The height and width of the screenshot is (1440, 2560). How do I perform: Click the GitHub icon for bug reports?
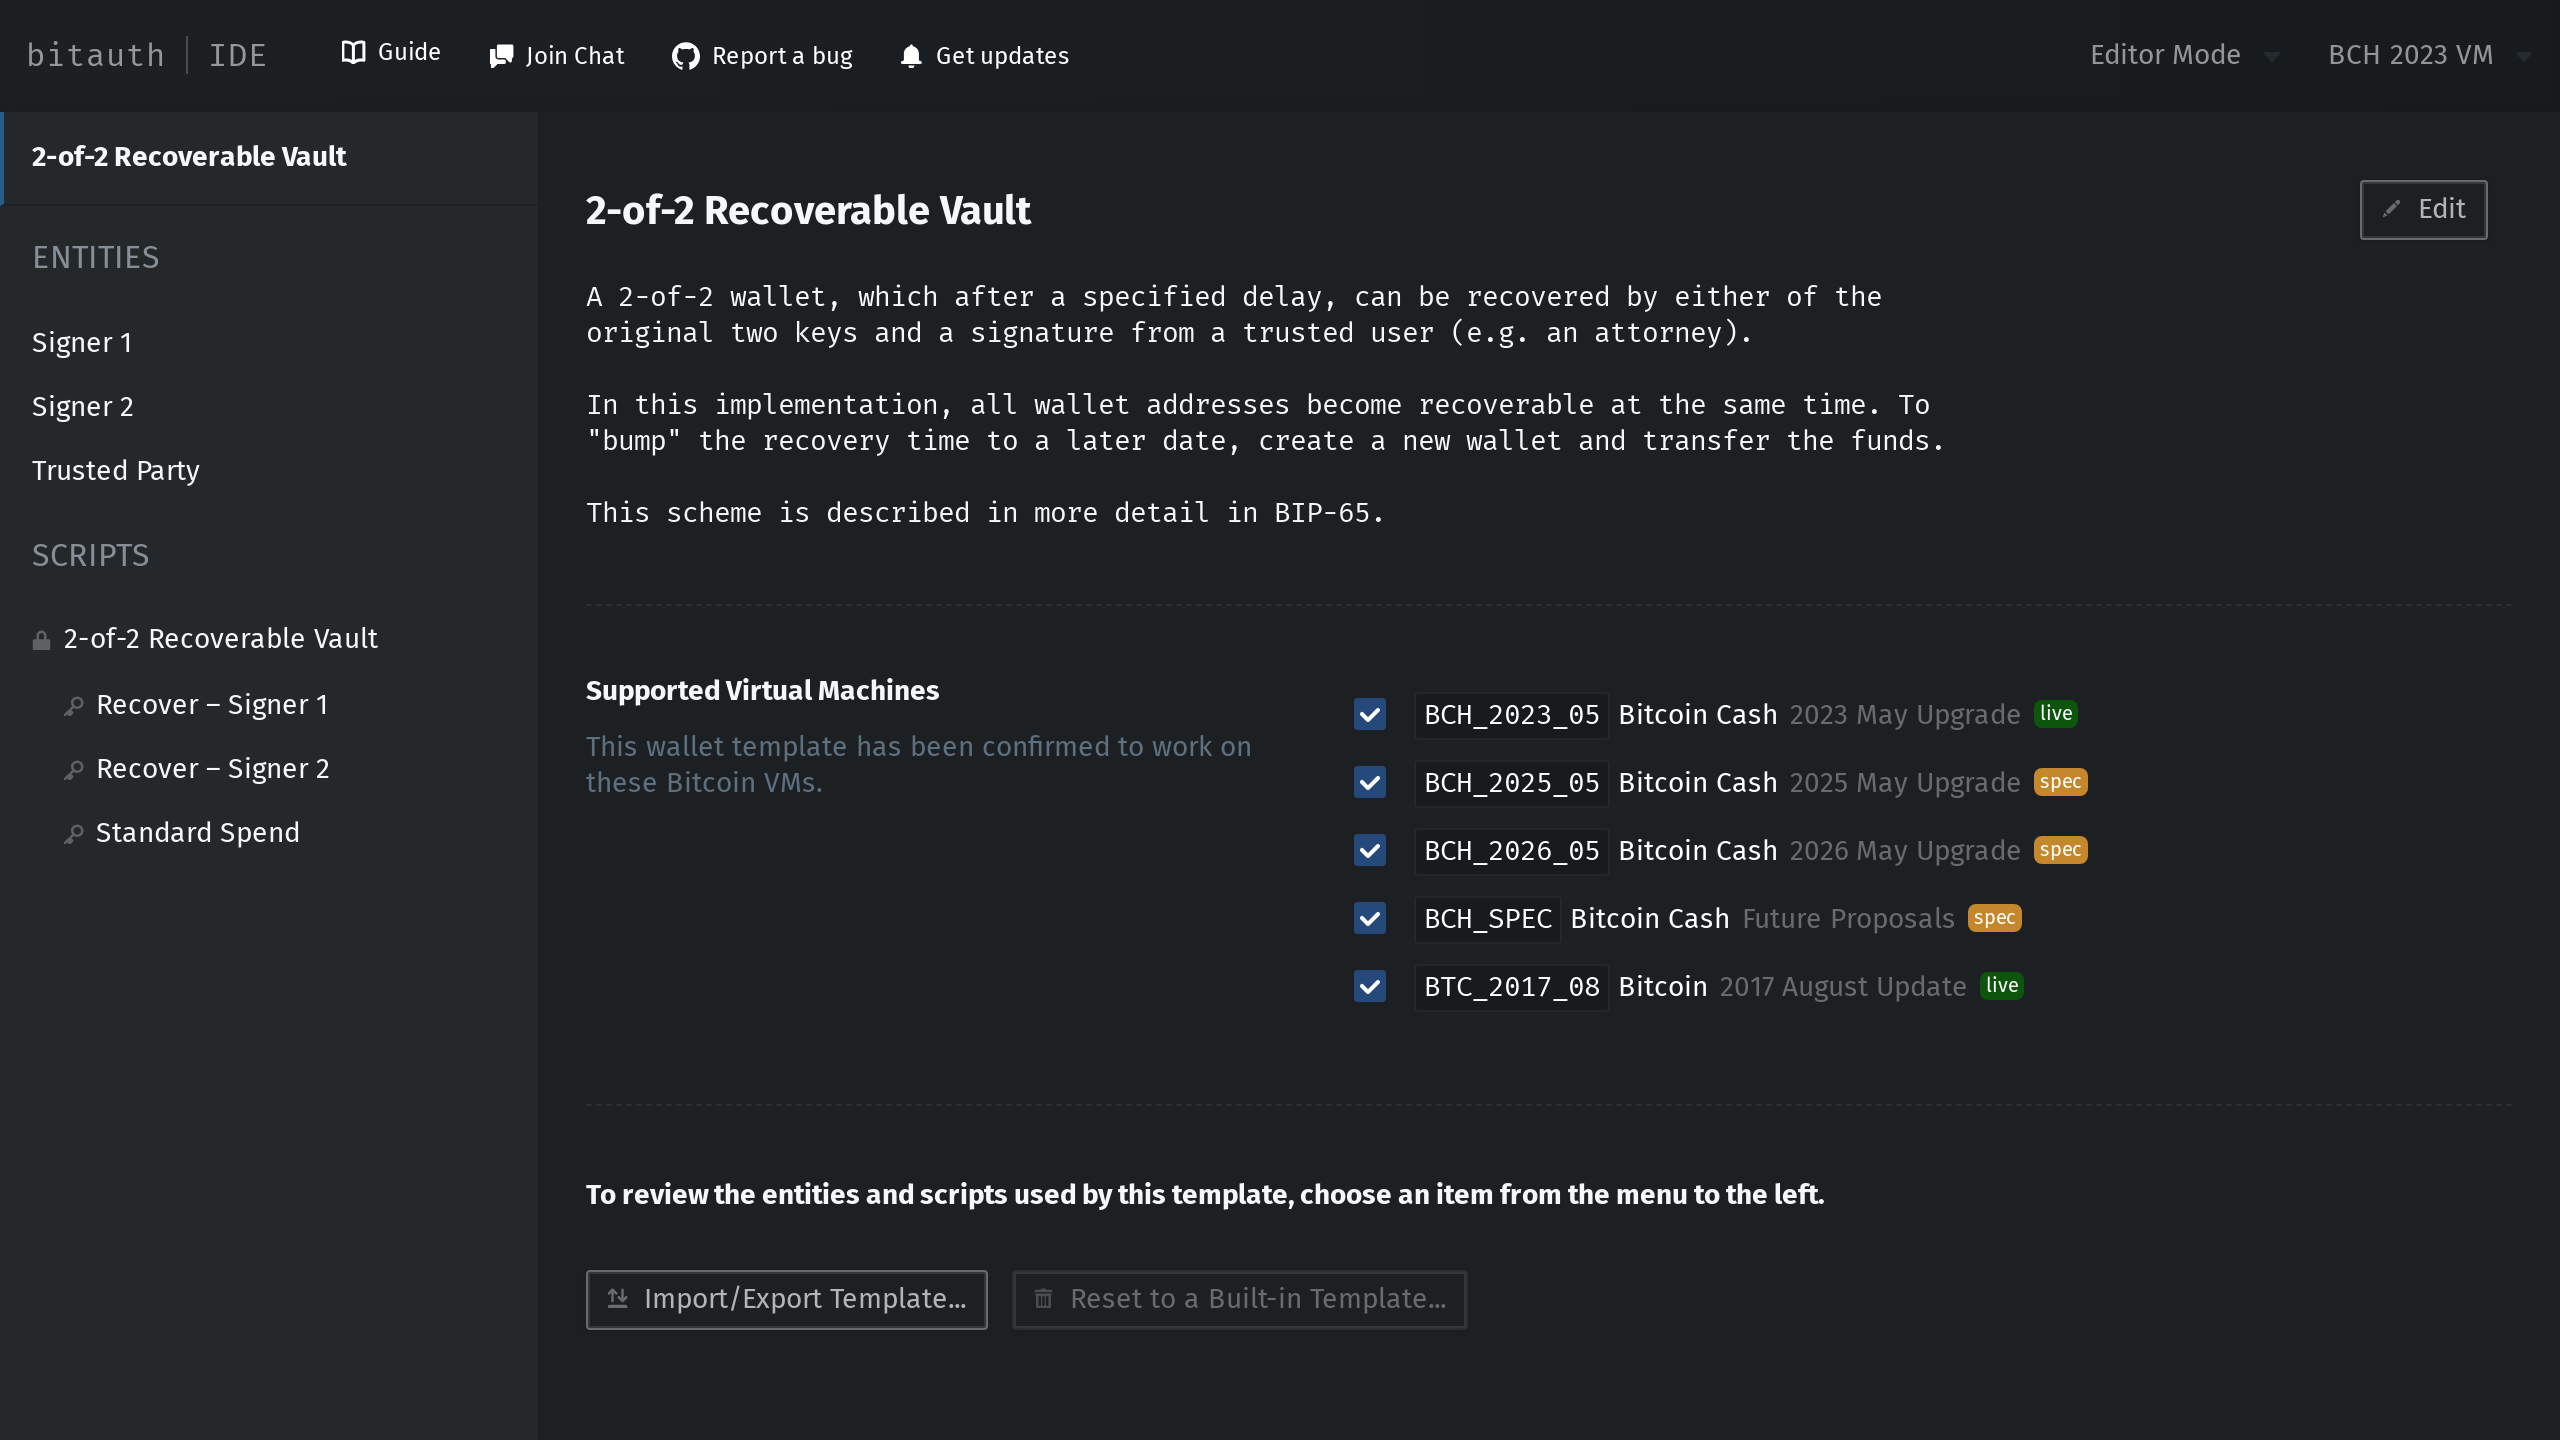pyautogui.click(x=685, y=56)
